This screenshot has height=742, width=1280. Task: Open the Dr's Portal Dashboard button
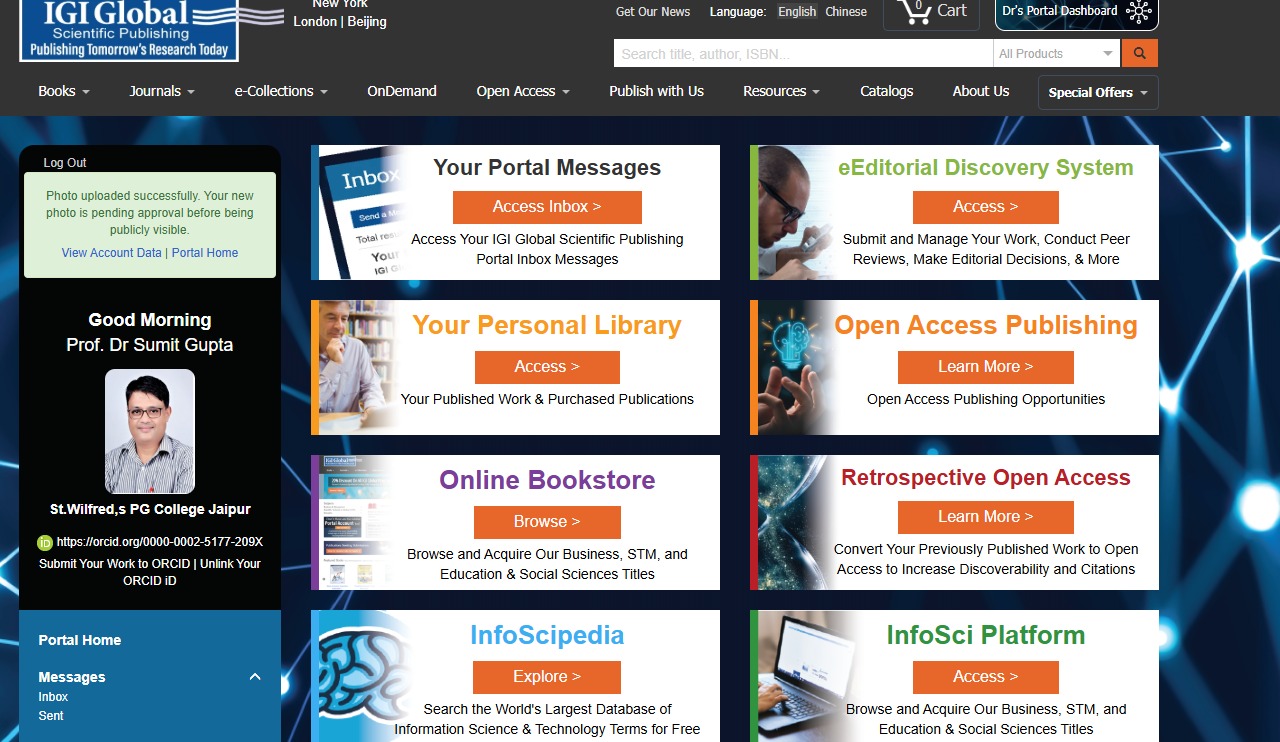click(1076, 13)
